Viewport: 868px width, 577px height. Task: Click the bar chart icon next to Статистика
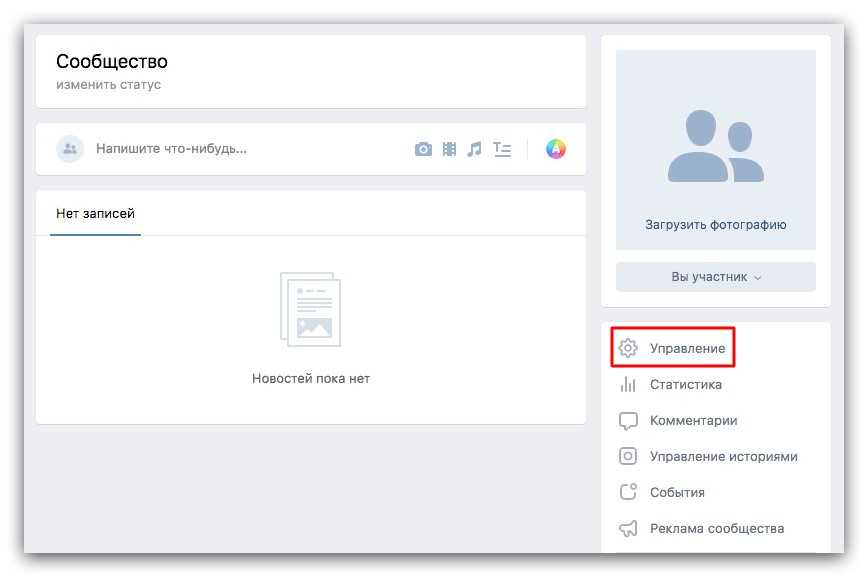coord(628,384)
